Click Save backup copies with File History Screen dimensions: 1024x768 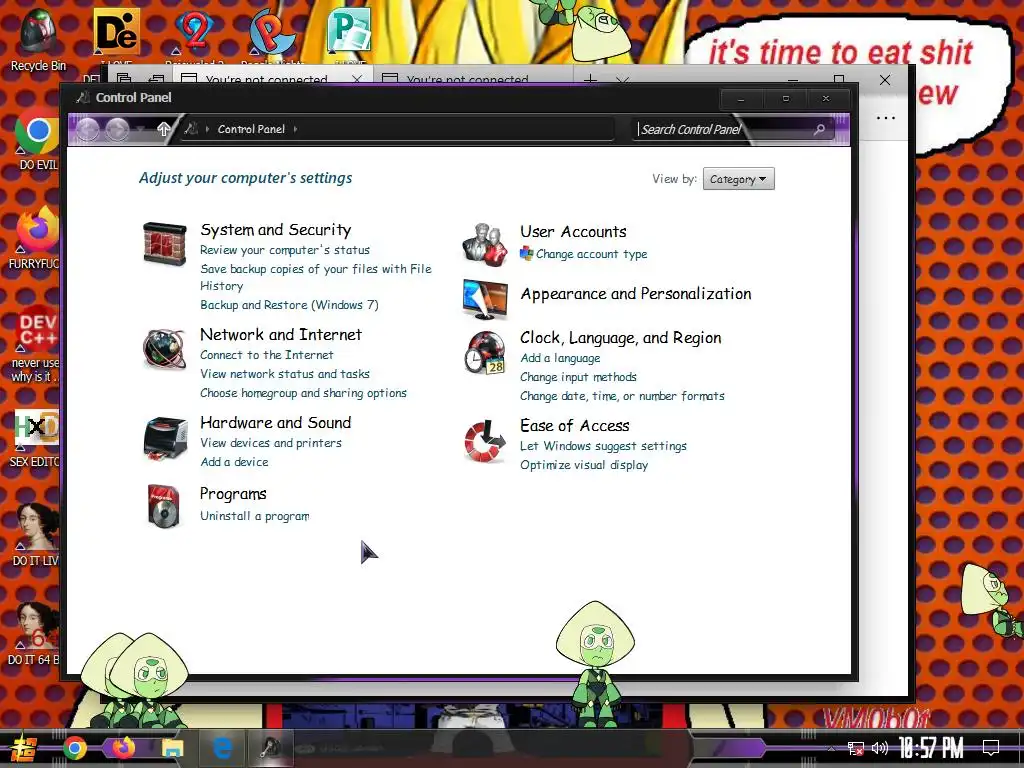(x=315, y=278)
